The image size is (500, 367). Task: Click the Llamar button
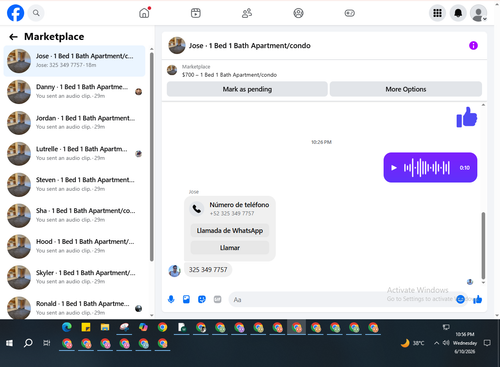[230, 248]
